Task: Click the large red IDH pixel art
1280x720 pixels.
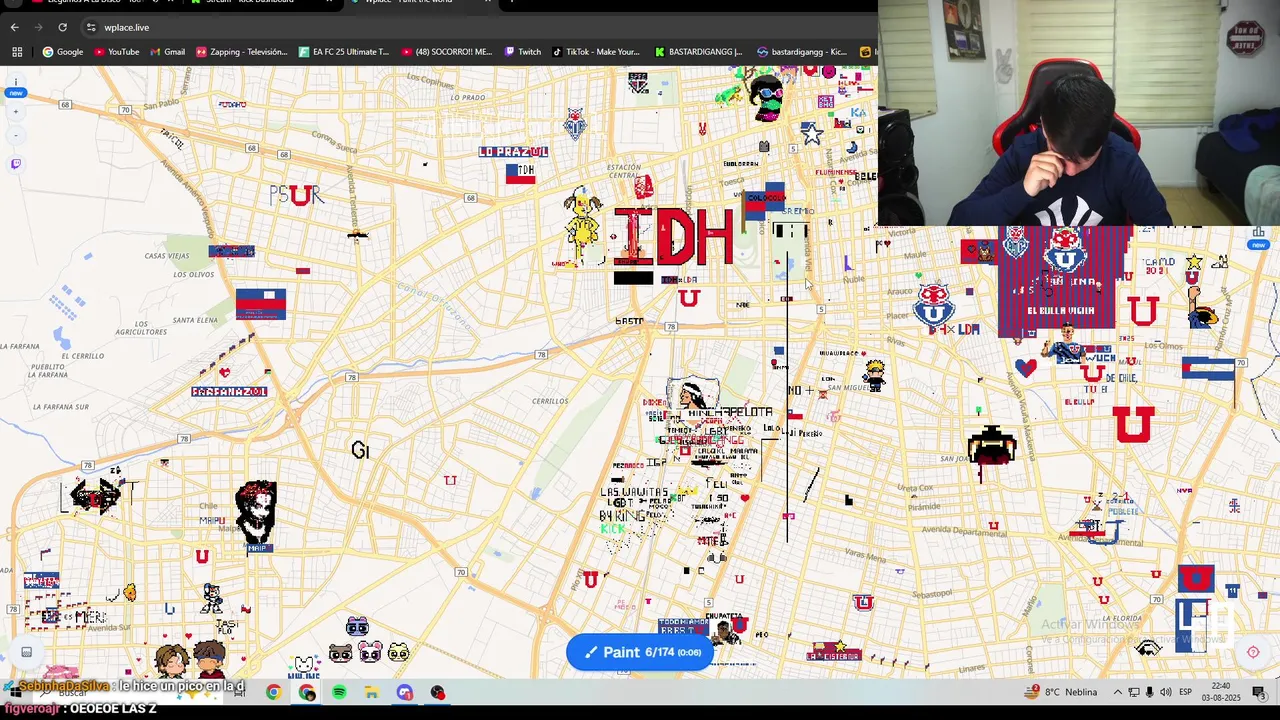Action: click(x=673, y=237)
